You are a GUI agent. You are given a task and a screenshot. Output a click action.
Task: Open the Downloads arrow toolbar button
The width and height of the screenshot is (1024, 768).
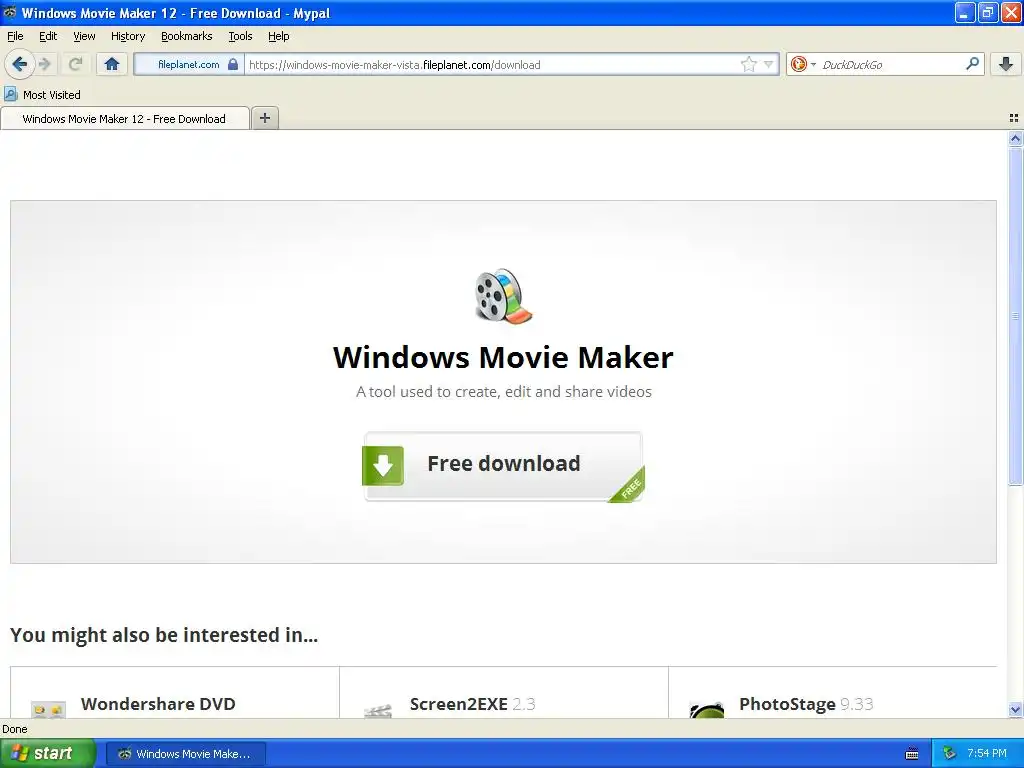pyautogui.click(x=1006, y=64)
